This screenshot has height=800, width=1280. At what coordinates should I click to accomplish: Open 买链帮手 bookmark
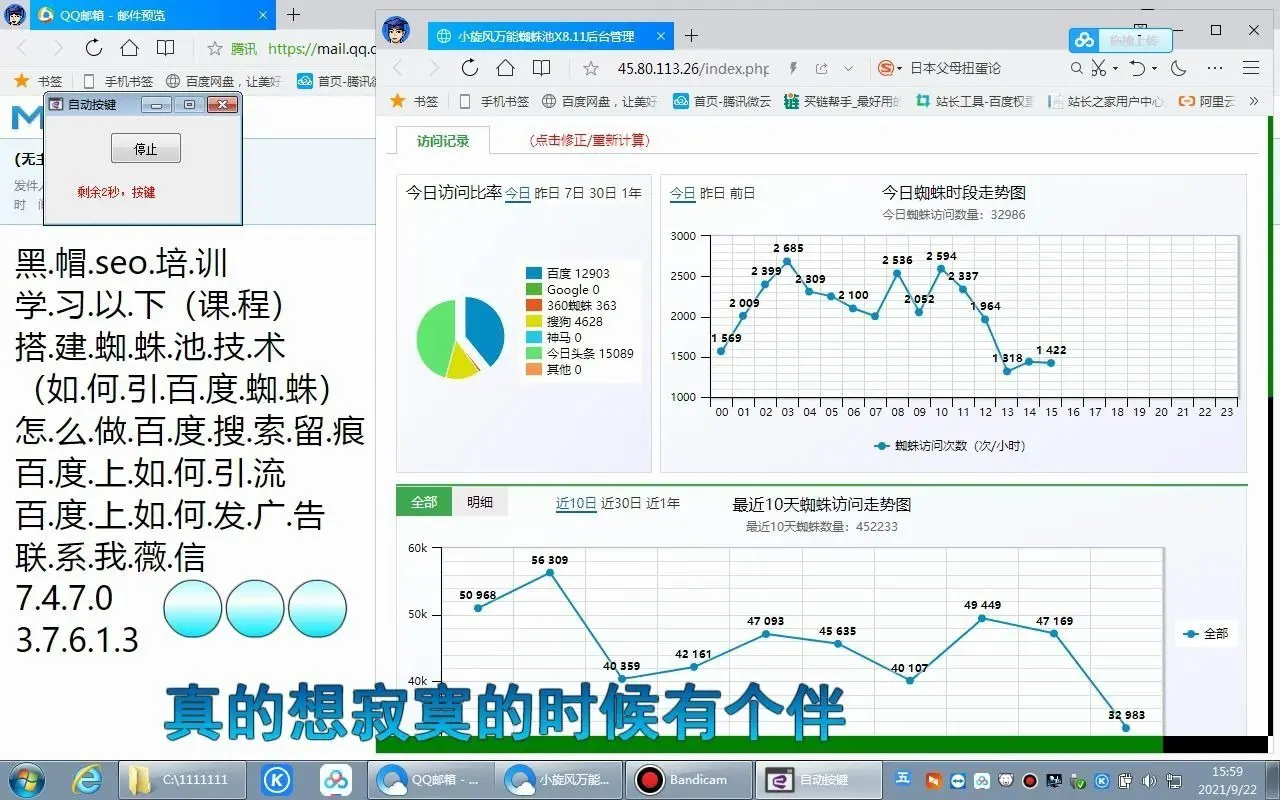click(x=843, y=101)
